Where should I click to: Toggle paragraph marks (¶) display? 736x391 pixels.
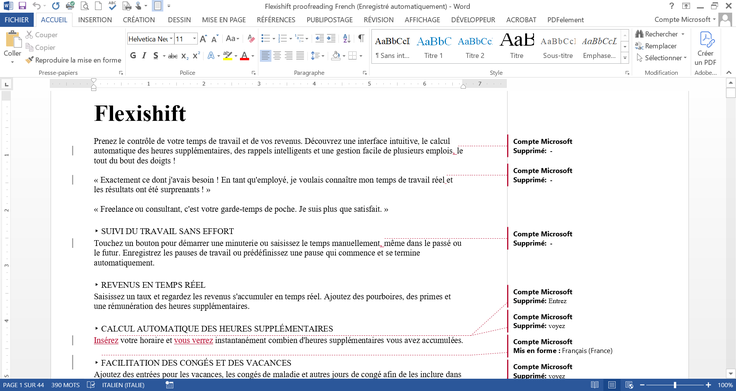(361, 38)
